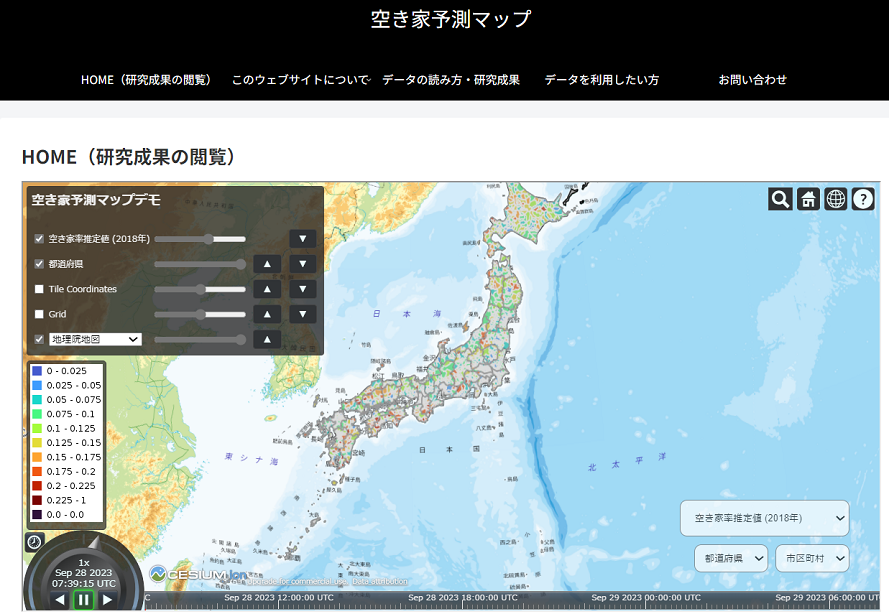Viewport: 889px width, 614px height.
Task: Click the home view icon
Action: 808,199
